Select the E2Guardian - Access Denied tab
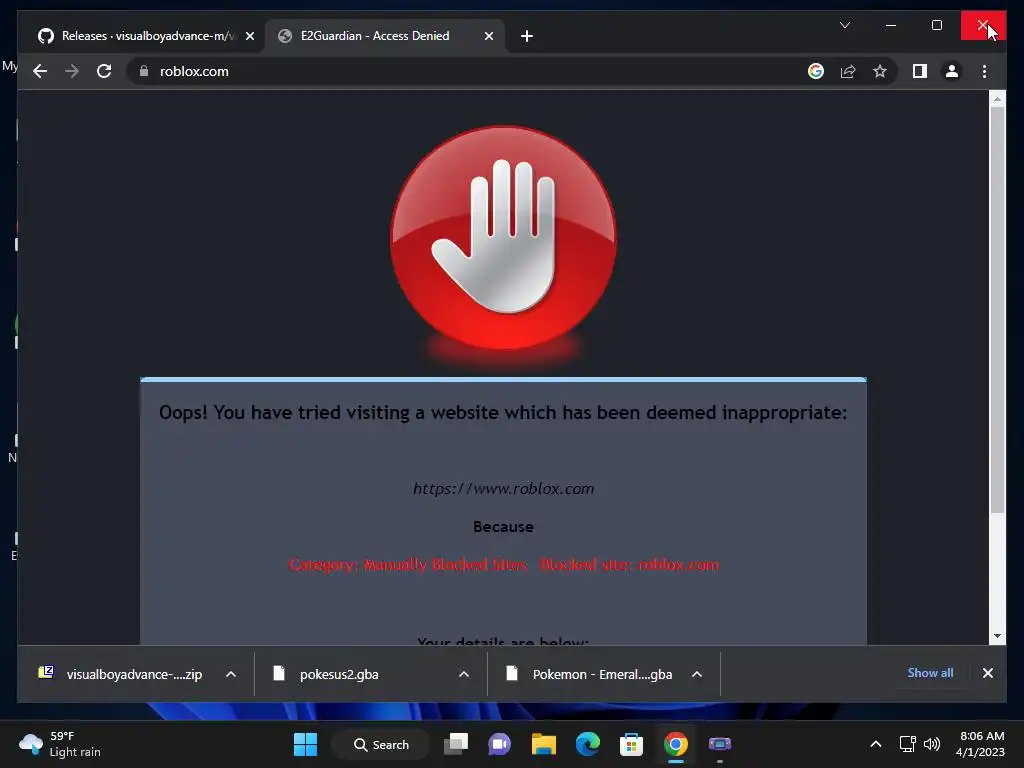Screen dimensions: 1024x768 coord(384,36)
